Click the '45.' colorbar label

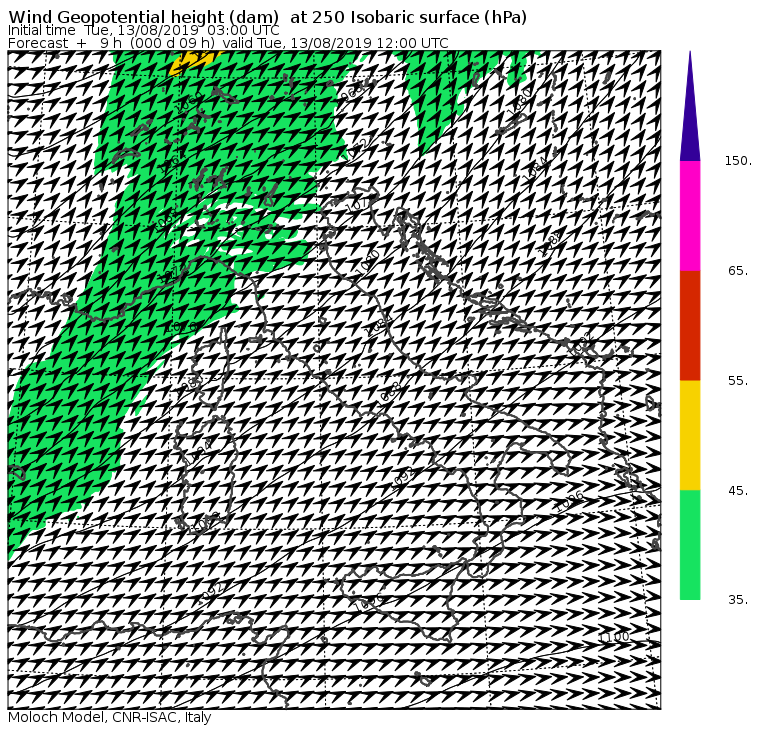738,491
